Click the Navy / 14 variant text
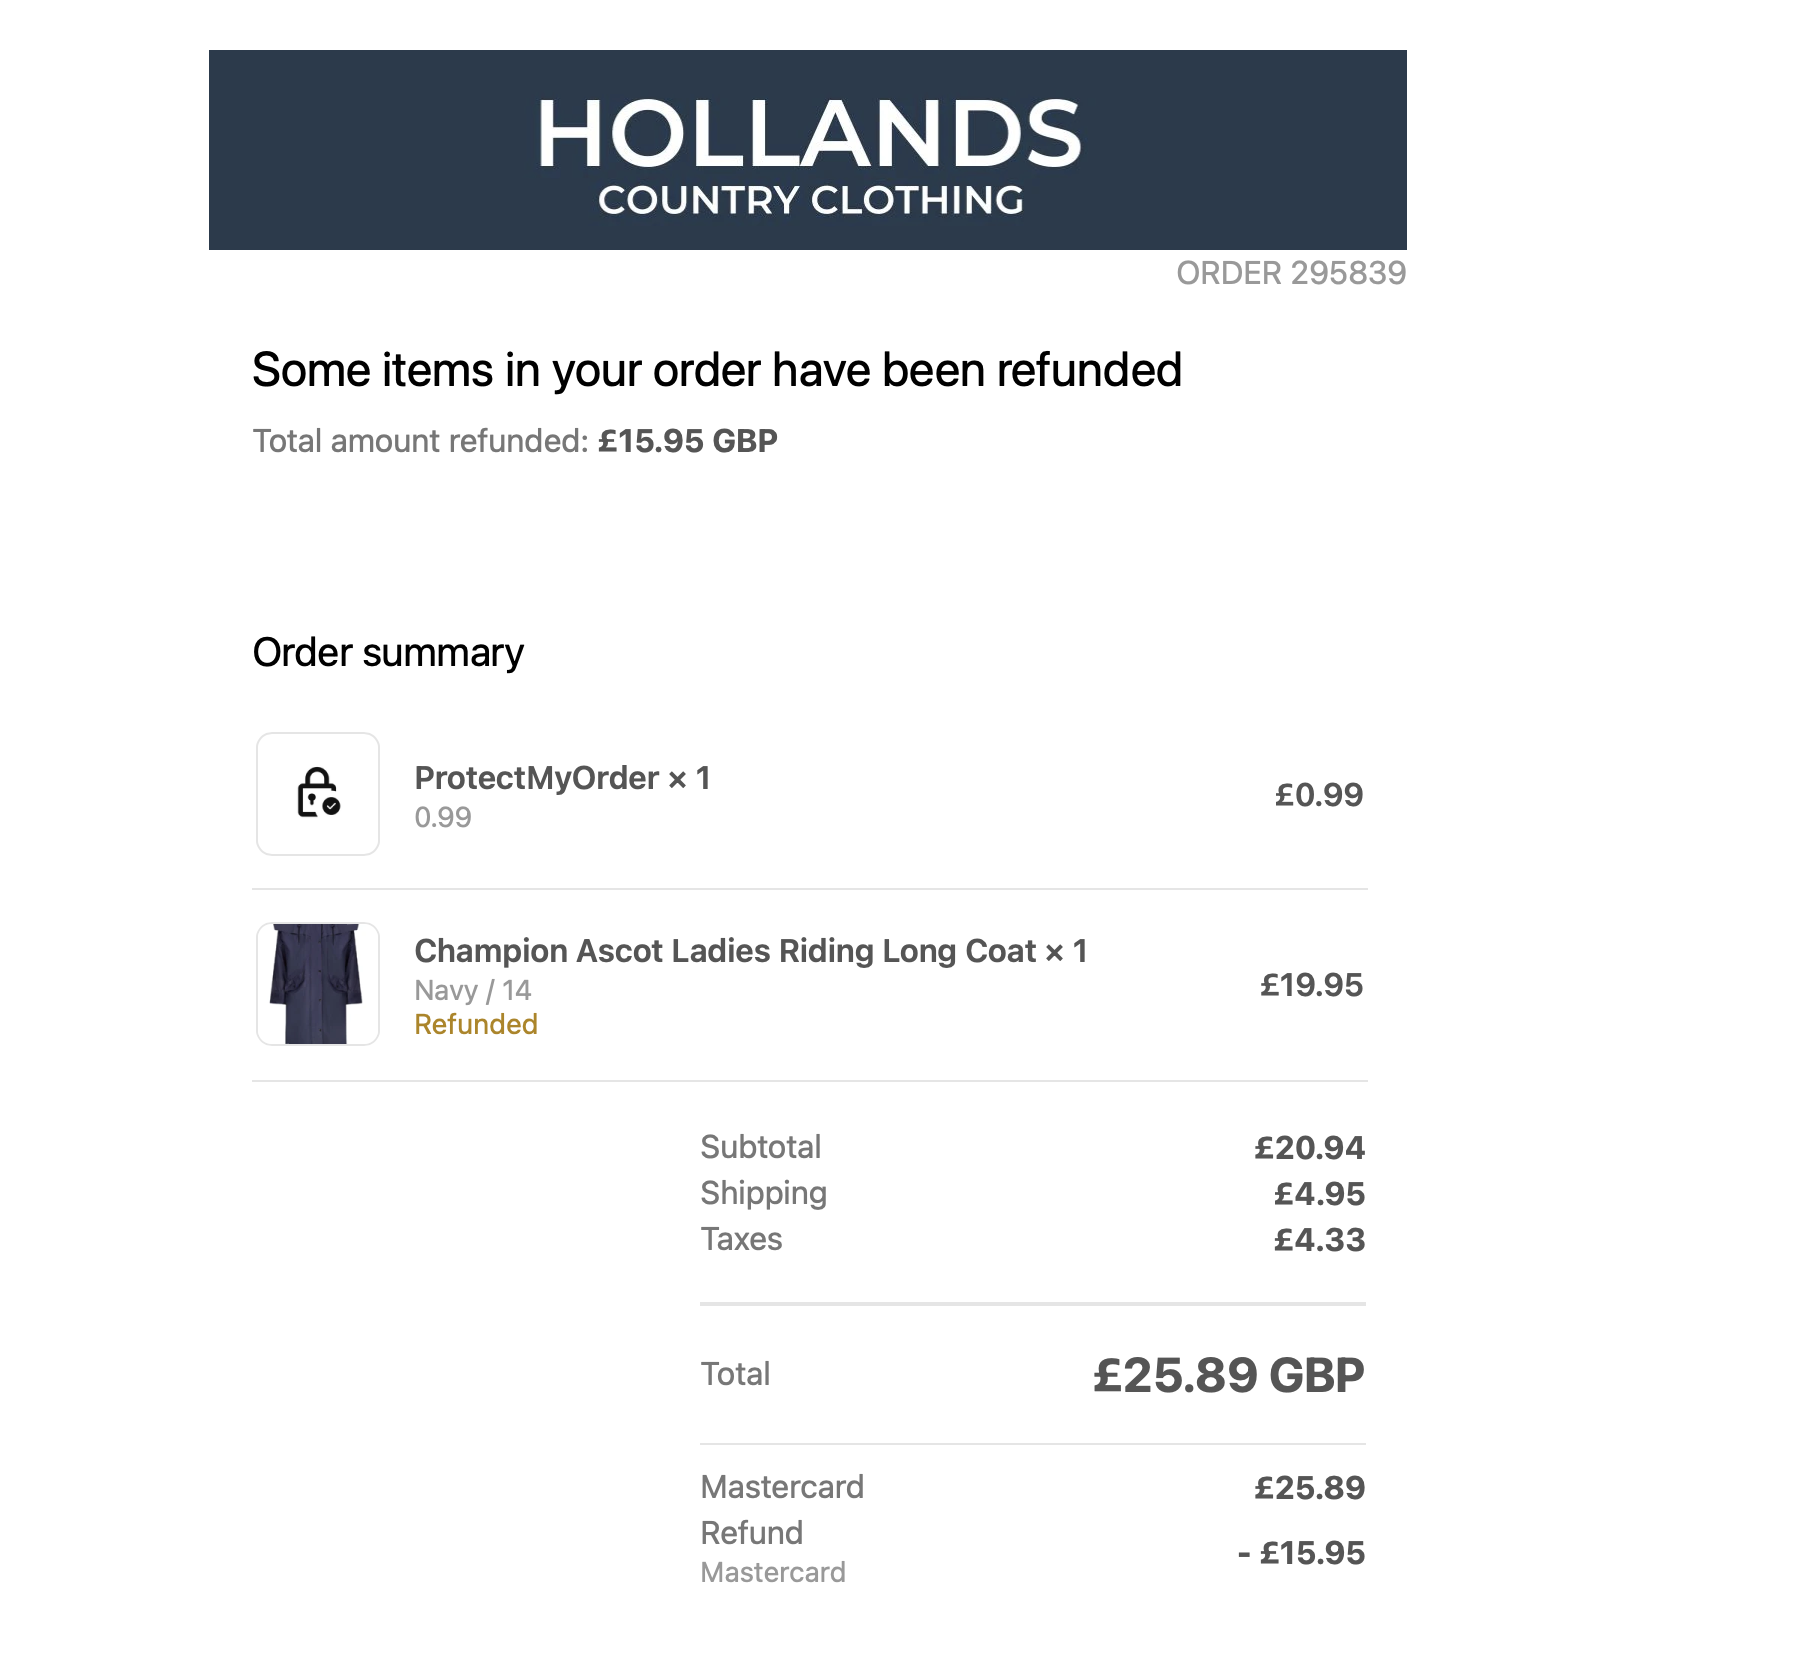The width and height of the screenshot is (1803, 1670). pos(473,990)
